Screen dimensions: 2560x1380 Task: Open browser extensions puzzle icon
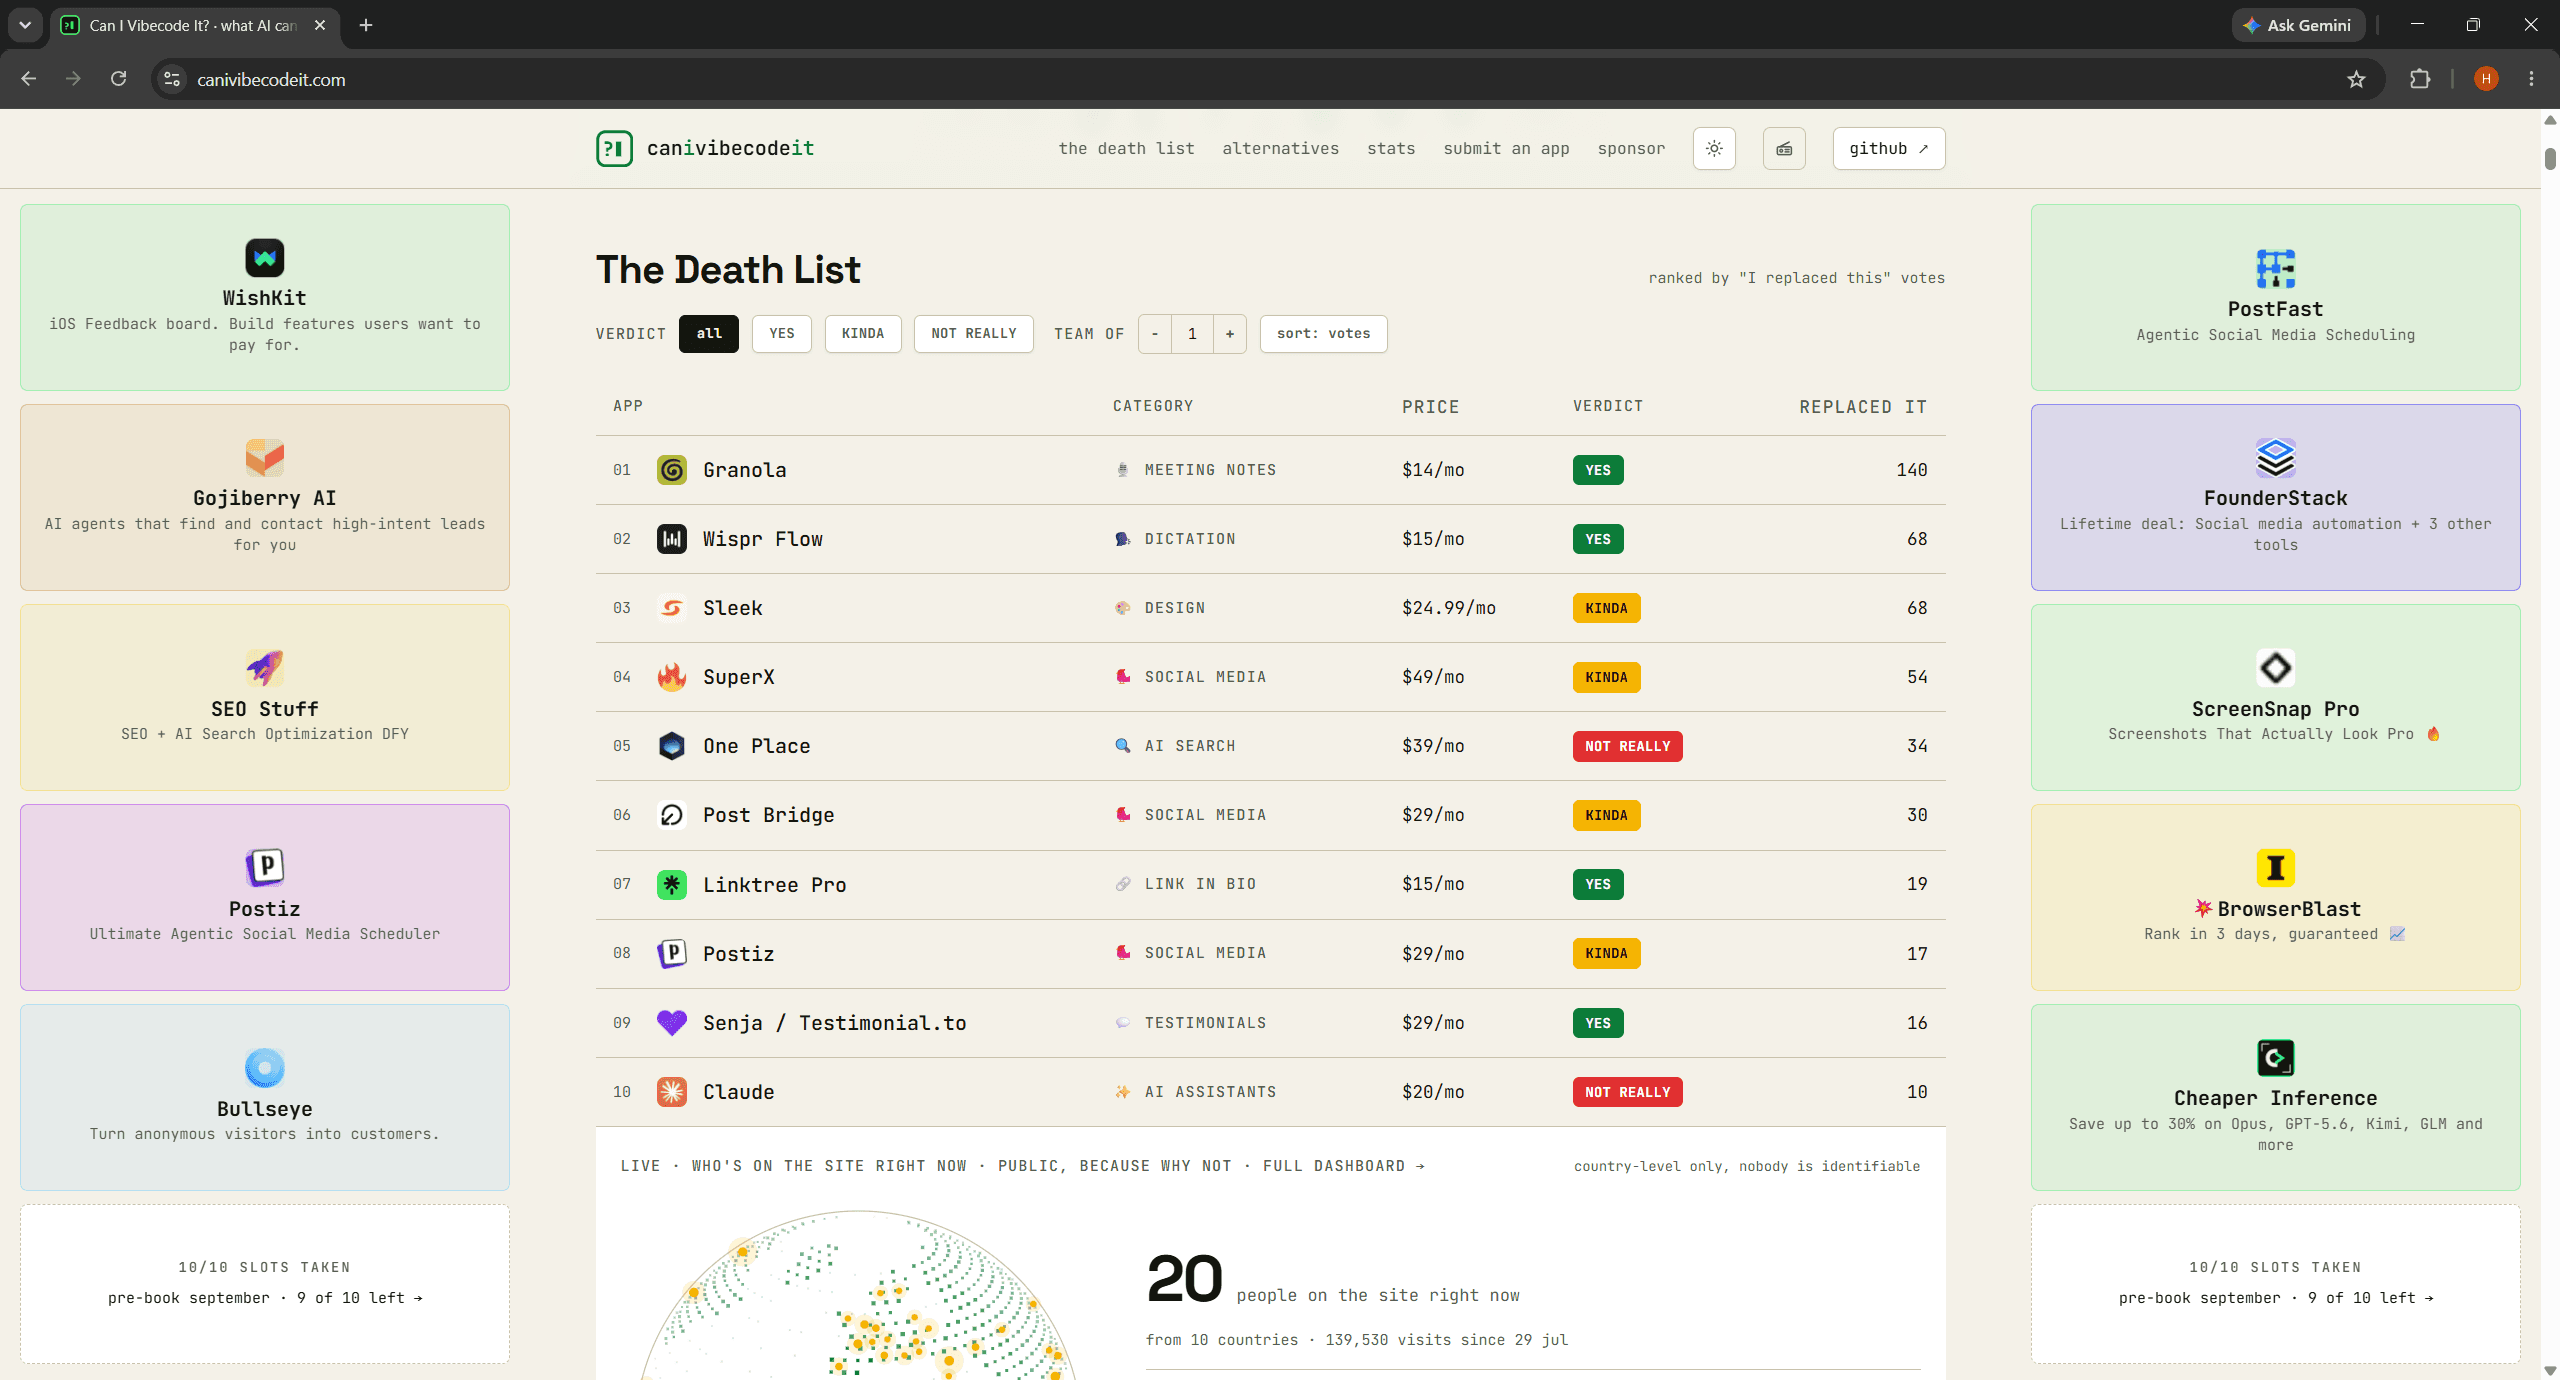coord(2420,79)
